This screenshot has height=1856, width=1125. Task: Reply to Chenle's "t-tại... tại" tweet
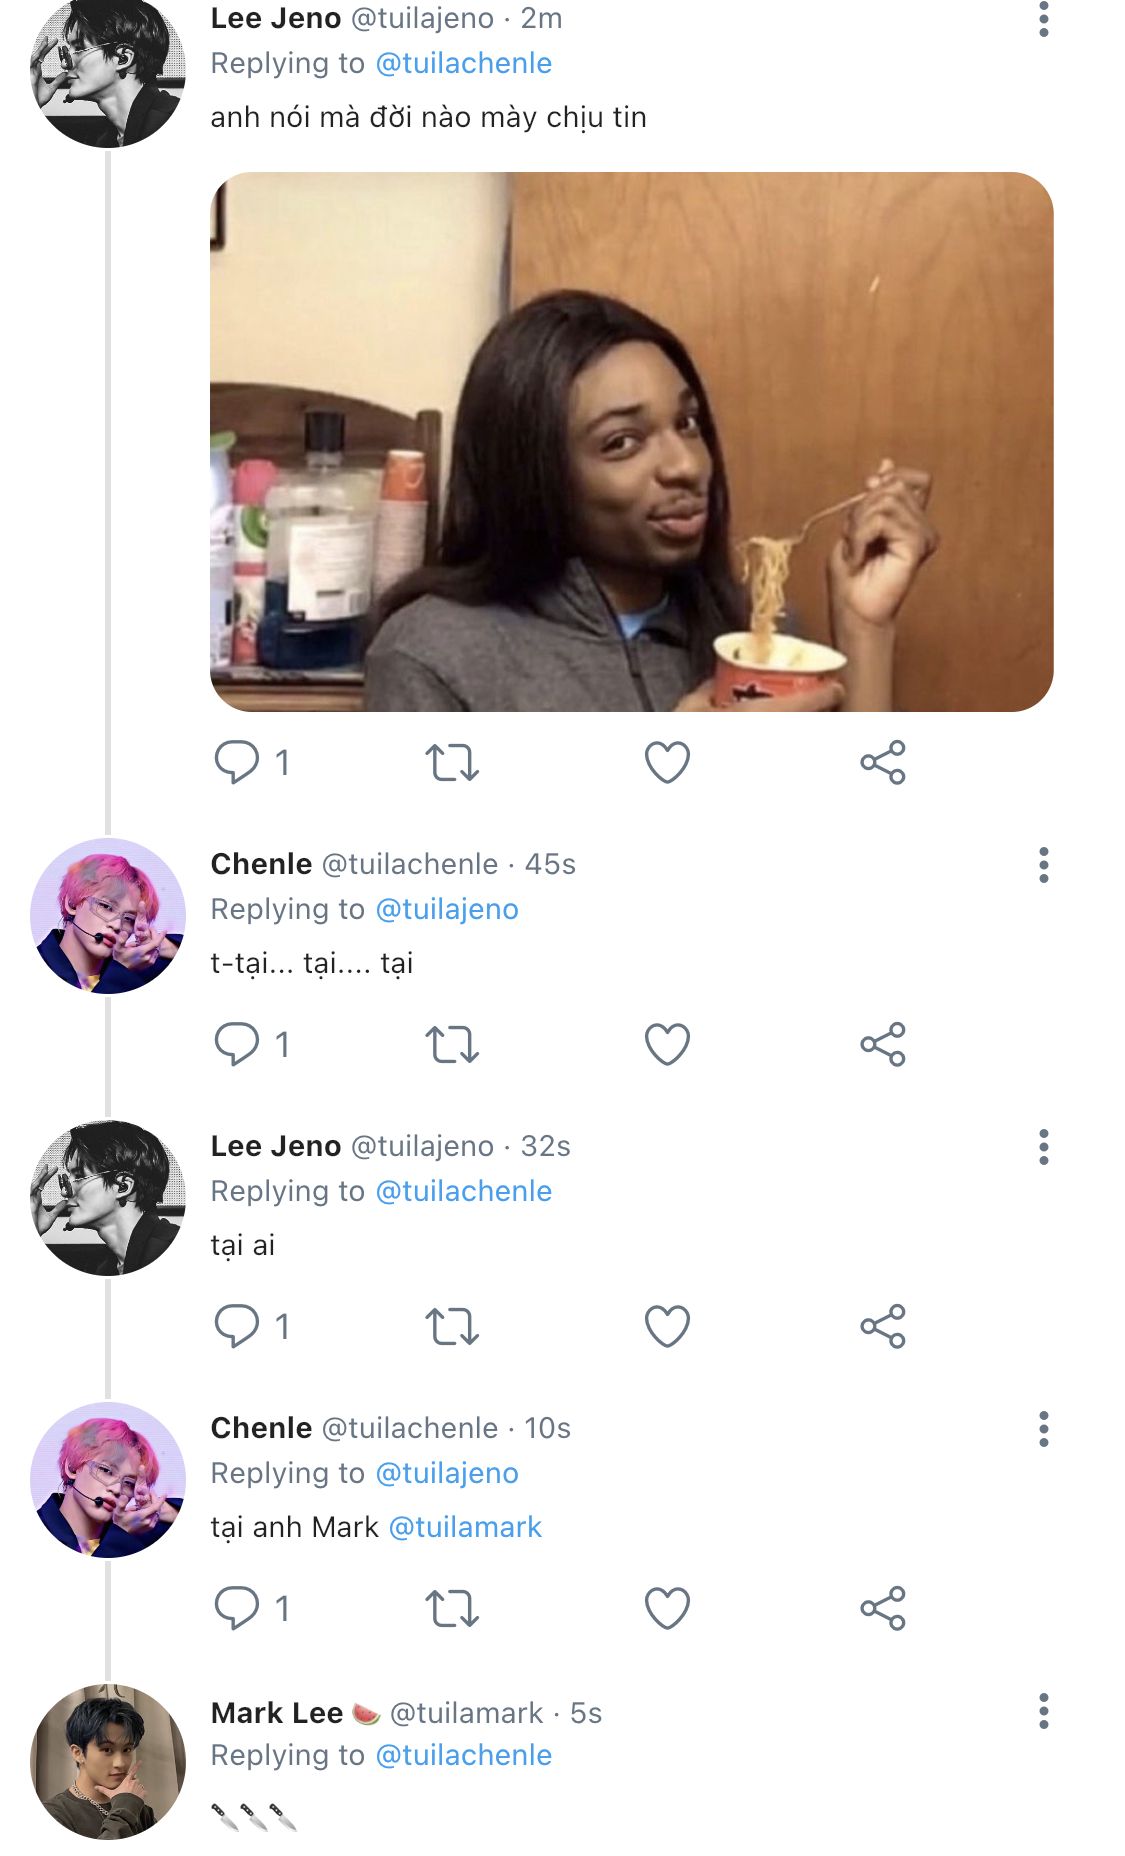point(237,1044)
